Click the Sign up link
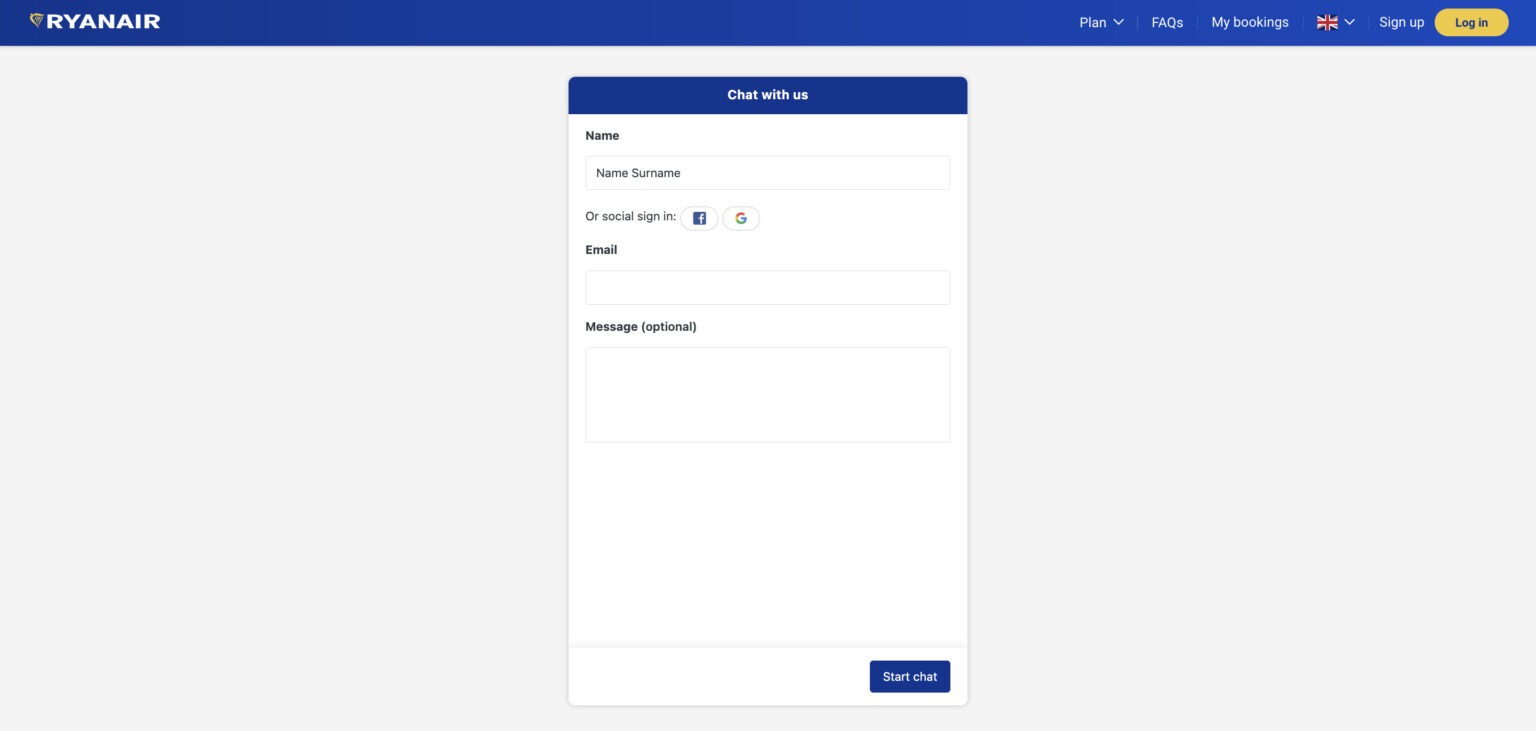 click(x=1401, y=22)
